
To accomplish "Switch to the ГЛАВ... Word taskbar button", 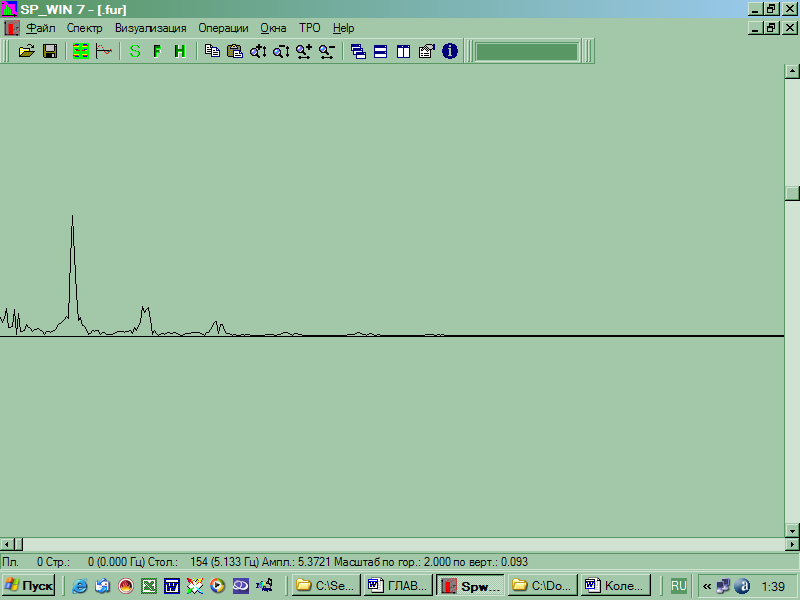I will (398, 586).
